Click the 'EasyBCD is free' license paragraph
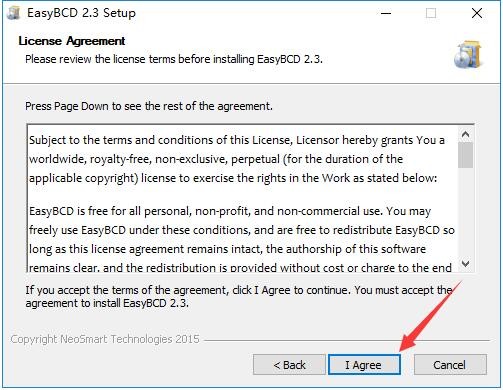 (242, 239)
